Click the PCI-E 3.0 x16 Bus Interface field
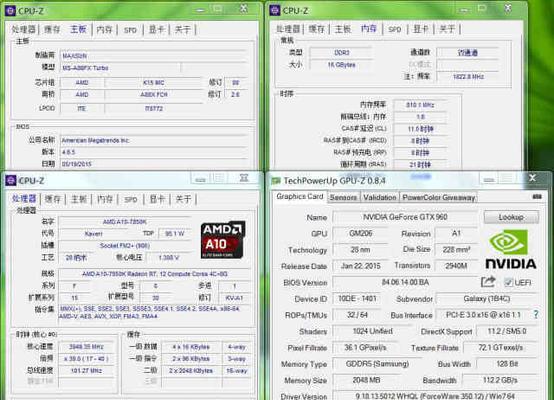 point(483,315)
